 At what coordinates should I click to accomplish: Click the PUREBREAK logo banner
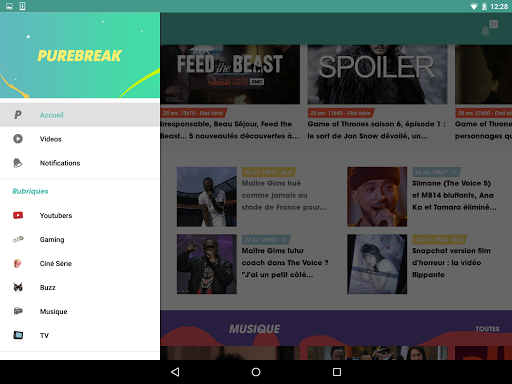[80, 55]
